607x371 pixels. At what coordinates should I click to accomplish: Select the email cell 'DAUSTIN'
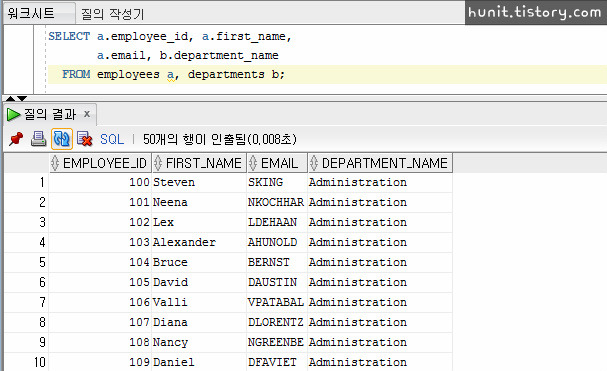pos(277,282)
